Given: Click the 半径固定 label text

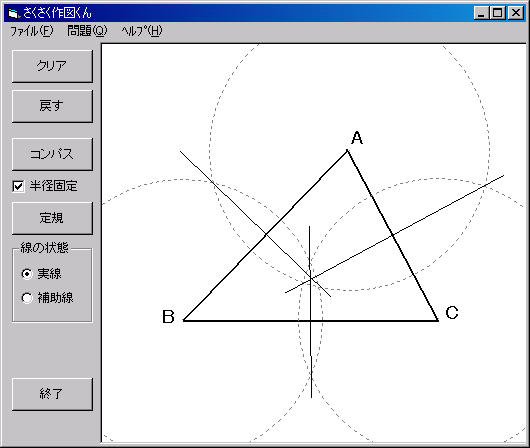Looking at the screenshot, I should (x=53, y=186).
